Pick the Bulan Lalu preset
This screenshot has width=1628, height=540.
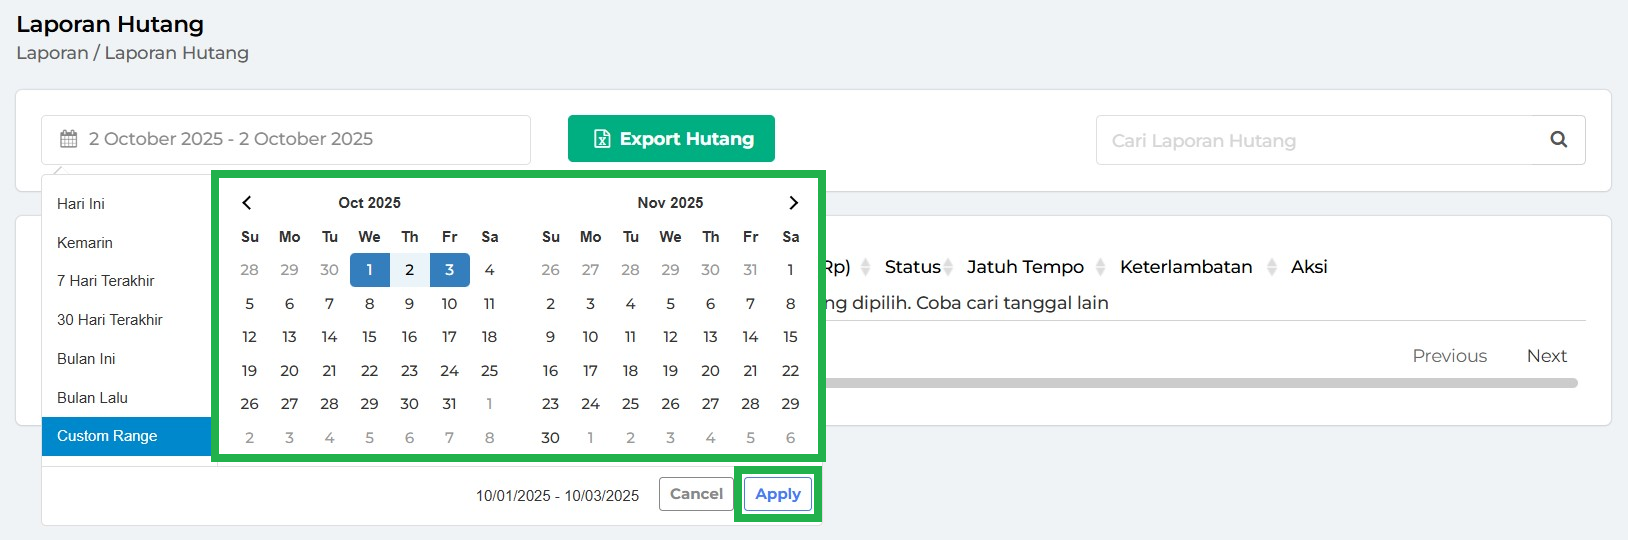(92, 398)
